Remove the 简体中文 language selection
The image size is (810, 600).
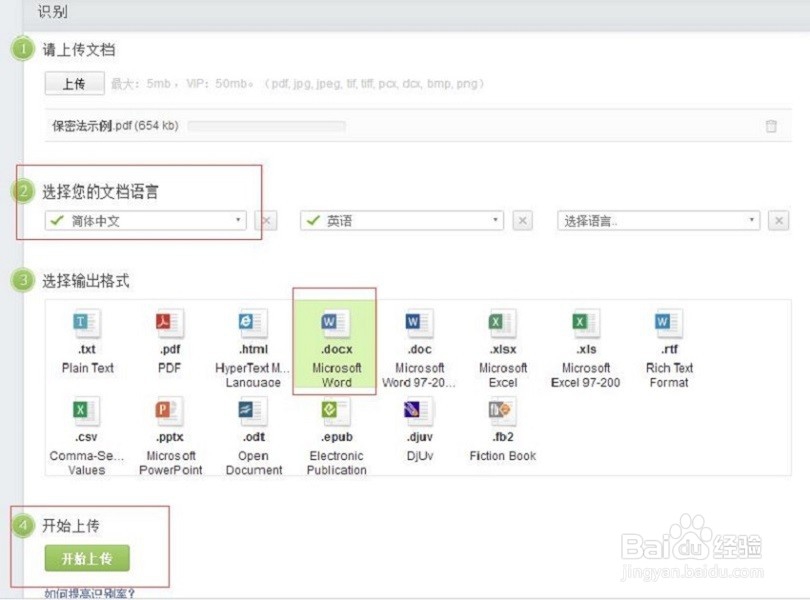(266, 221)
